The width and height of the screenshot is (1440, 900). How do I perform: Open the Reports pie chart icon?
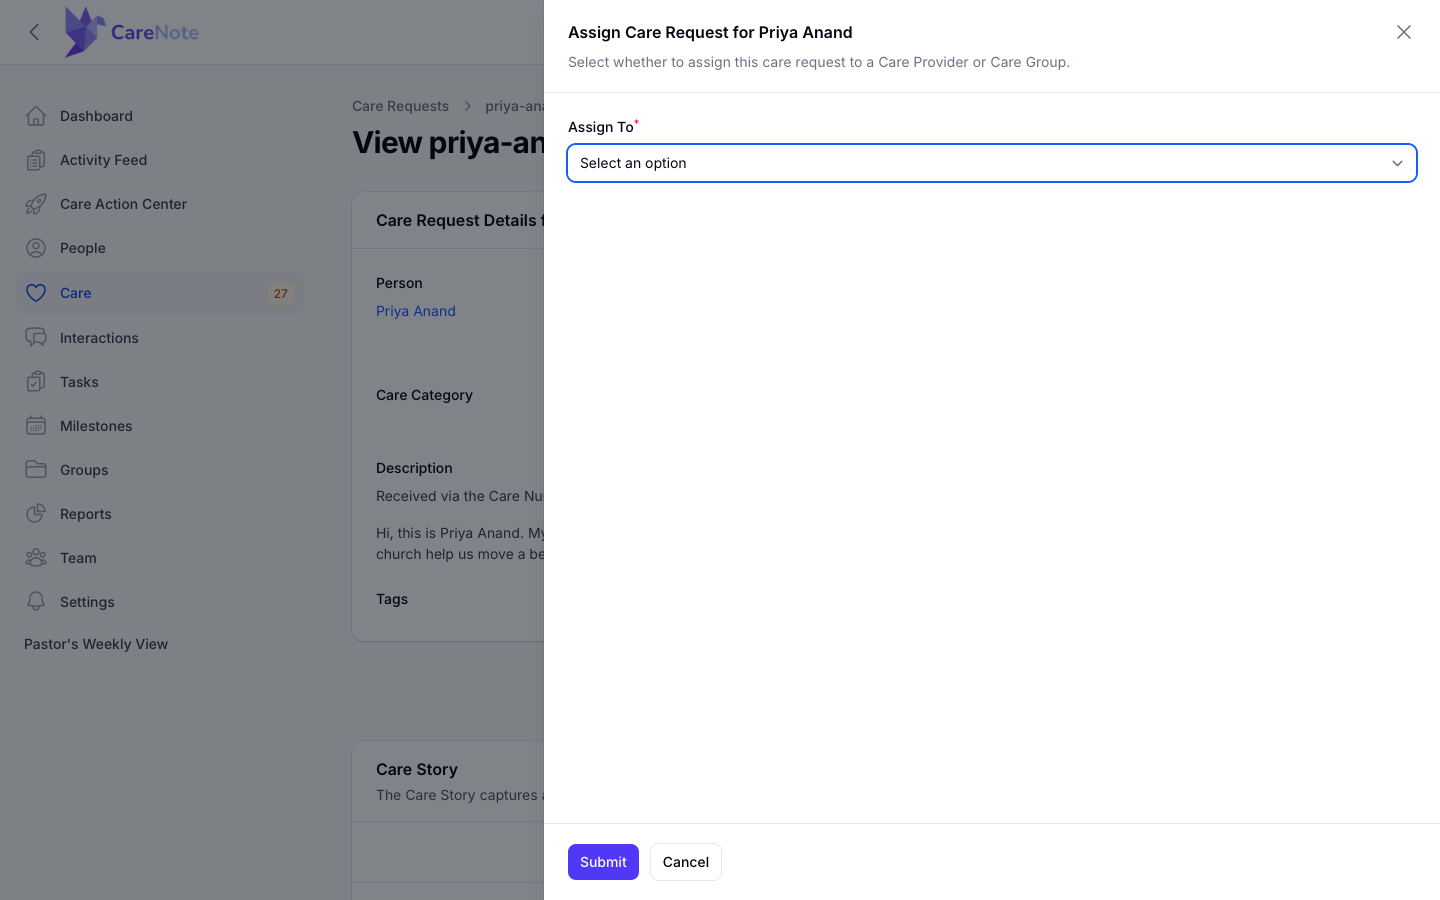tap(36, 514)
